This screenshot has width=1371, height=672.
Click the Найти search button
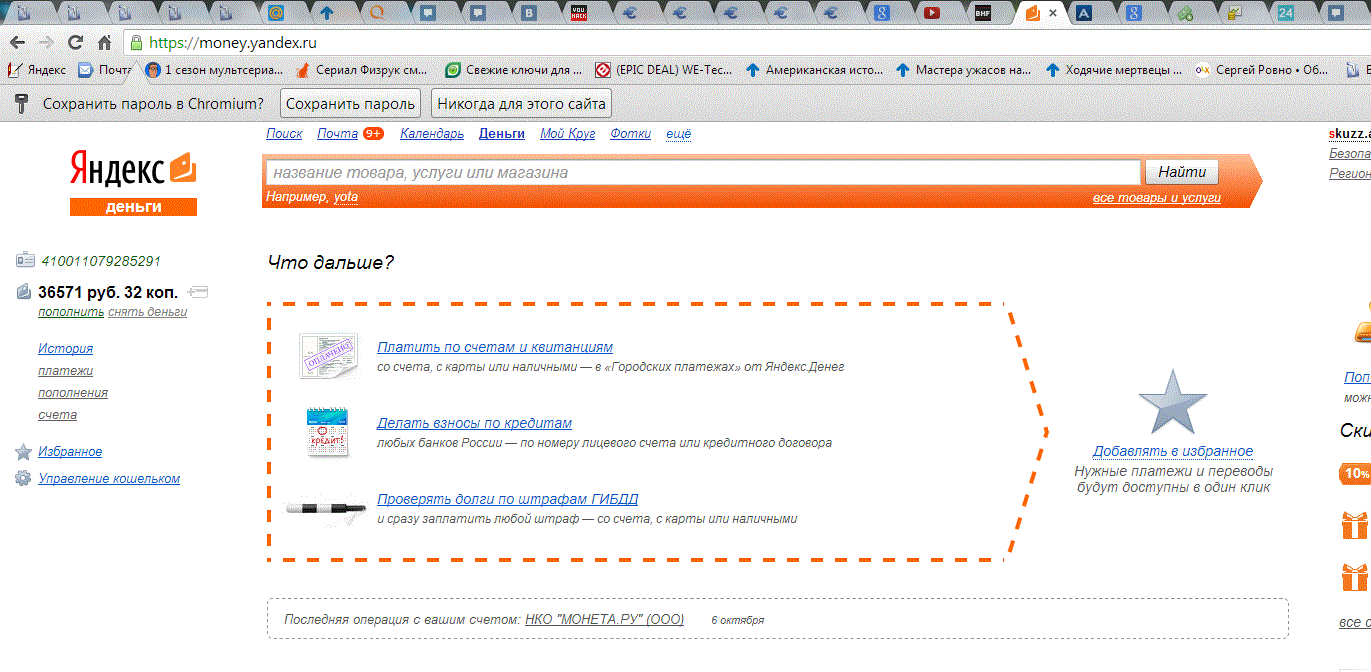1182,172
